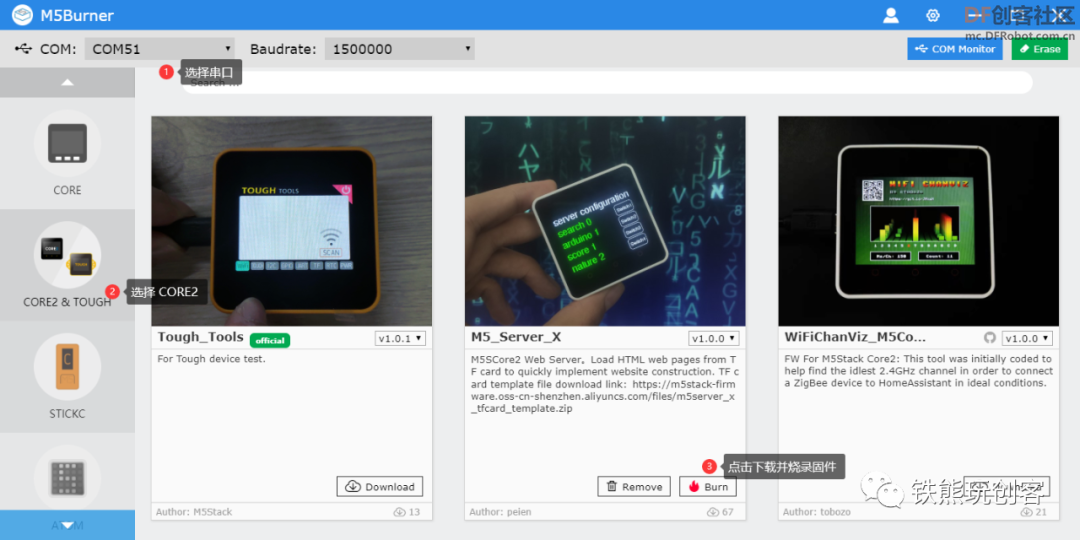The image size is (1080, 540).
Task: Click the download count 13
Action: point(407,512)
